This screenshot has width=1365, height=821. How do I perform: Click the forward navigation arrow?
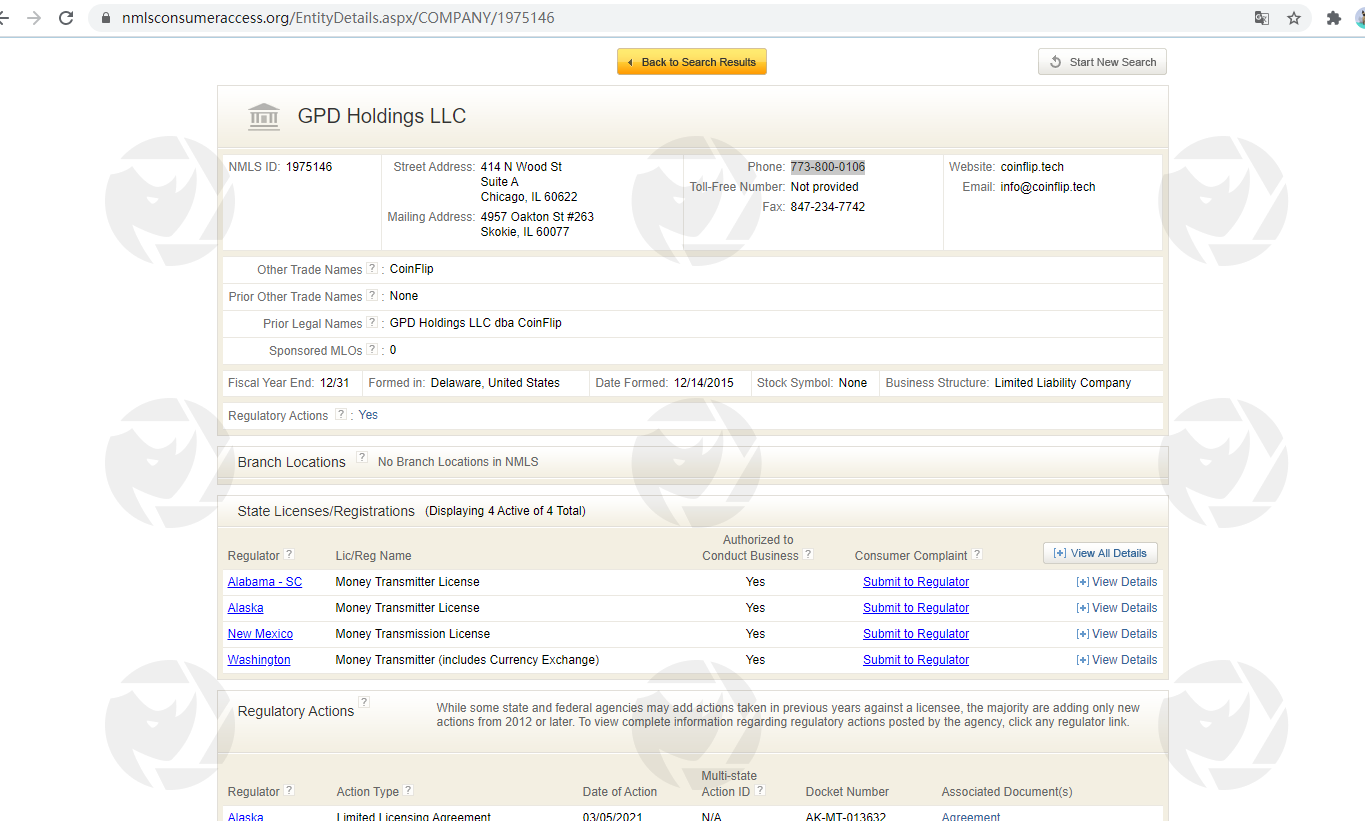(x=34, y=18)
